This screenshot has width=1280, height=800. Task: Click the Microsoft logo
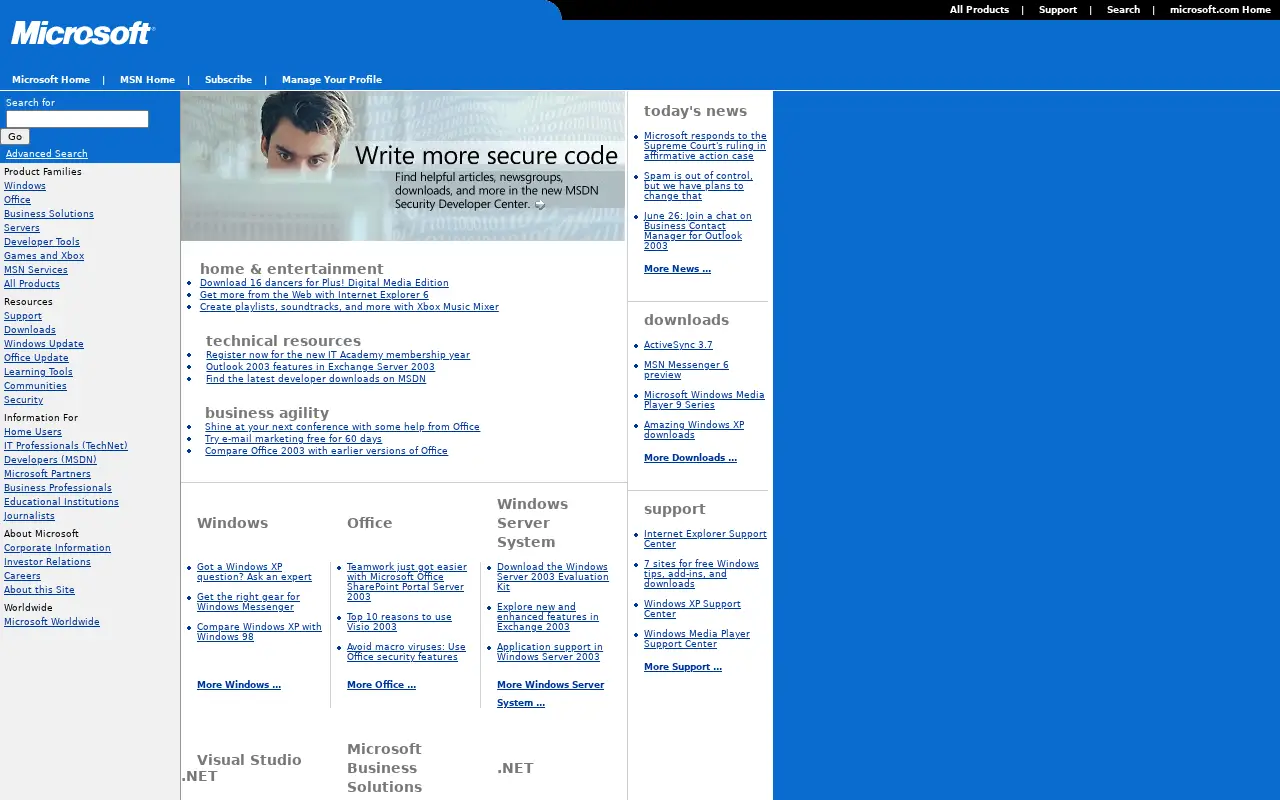83,33
